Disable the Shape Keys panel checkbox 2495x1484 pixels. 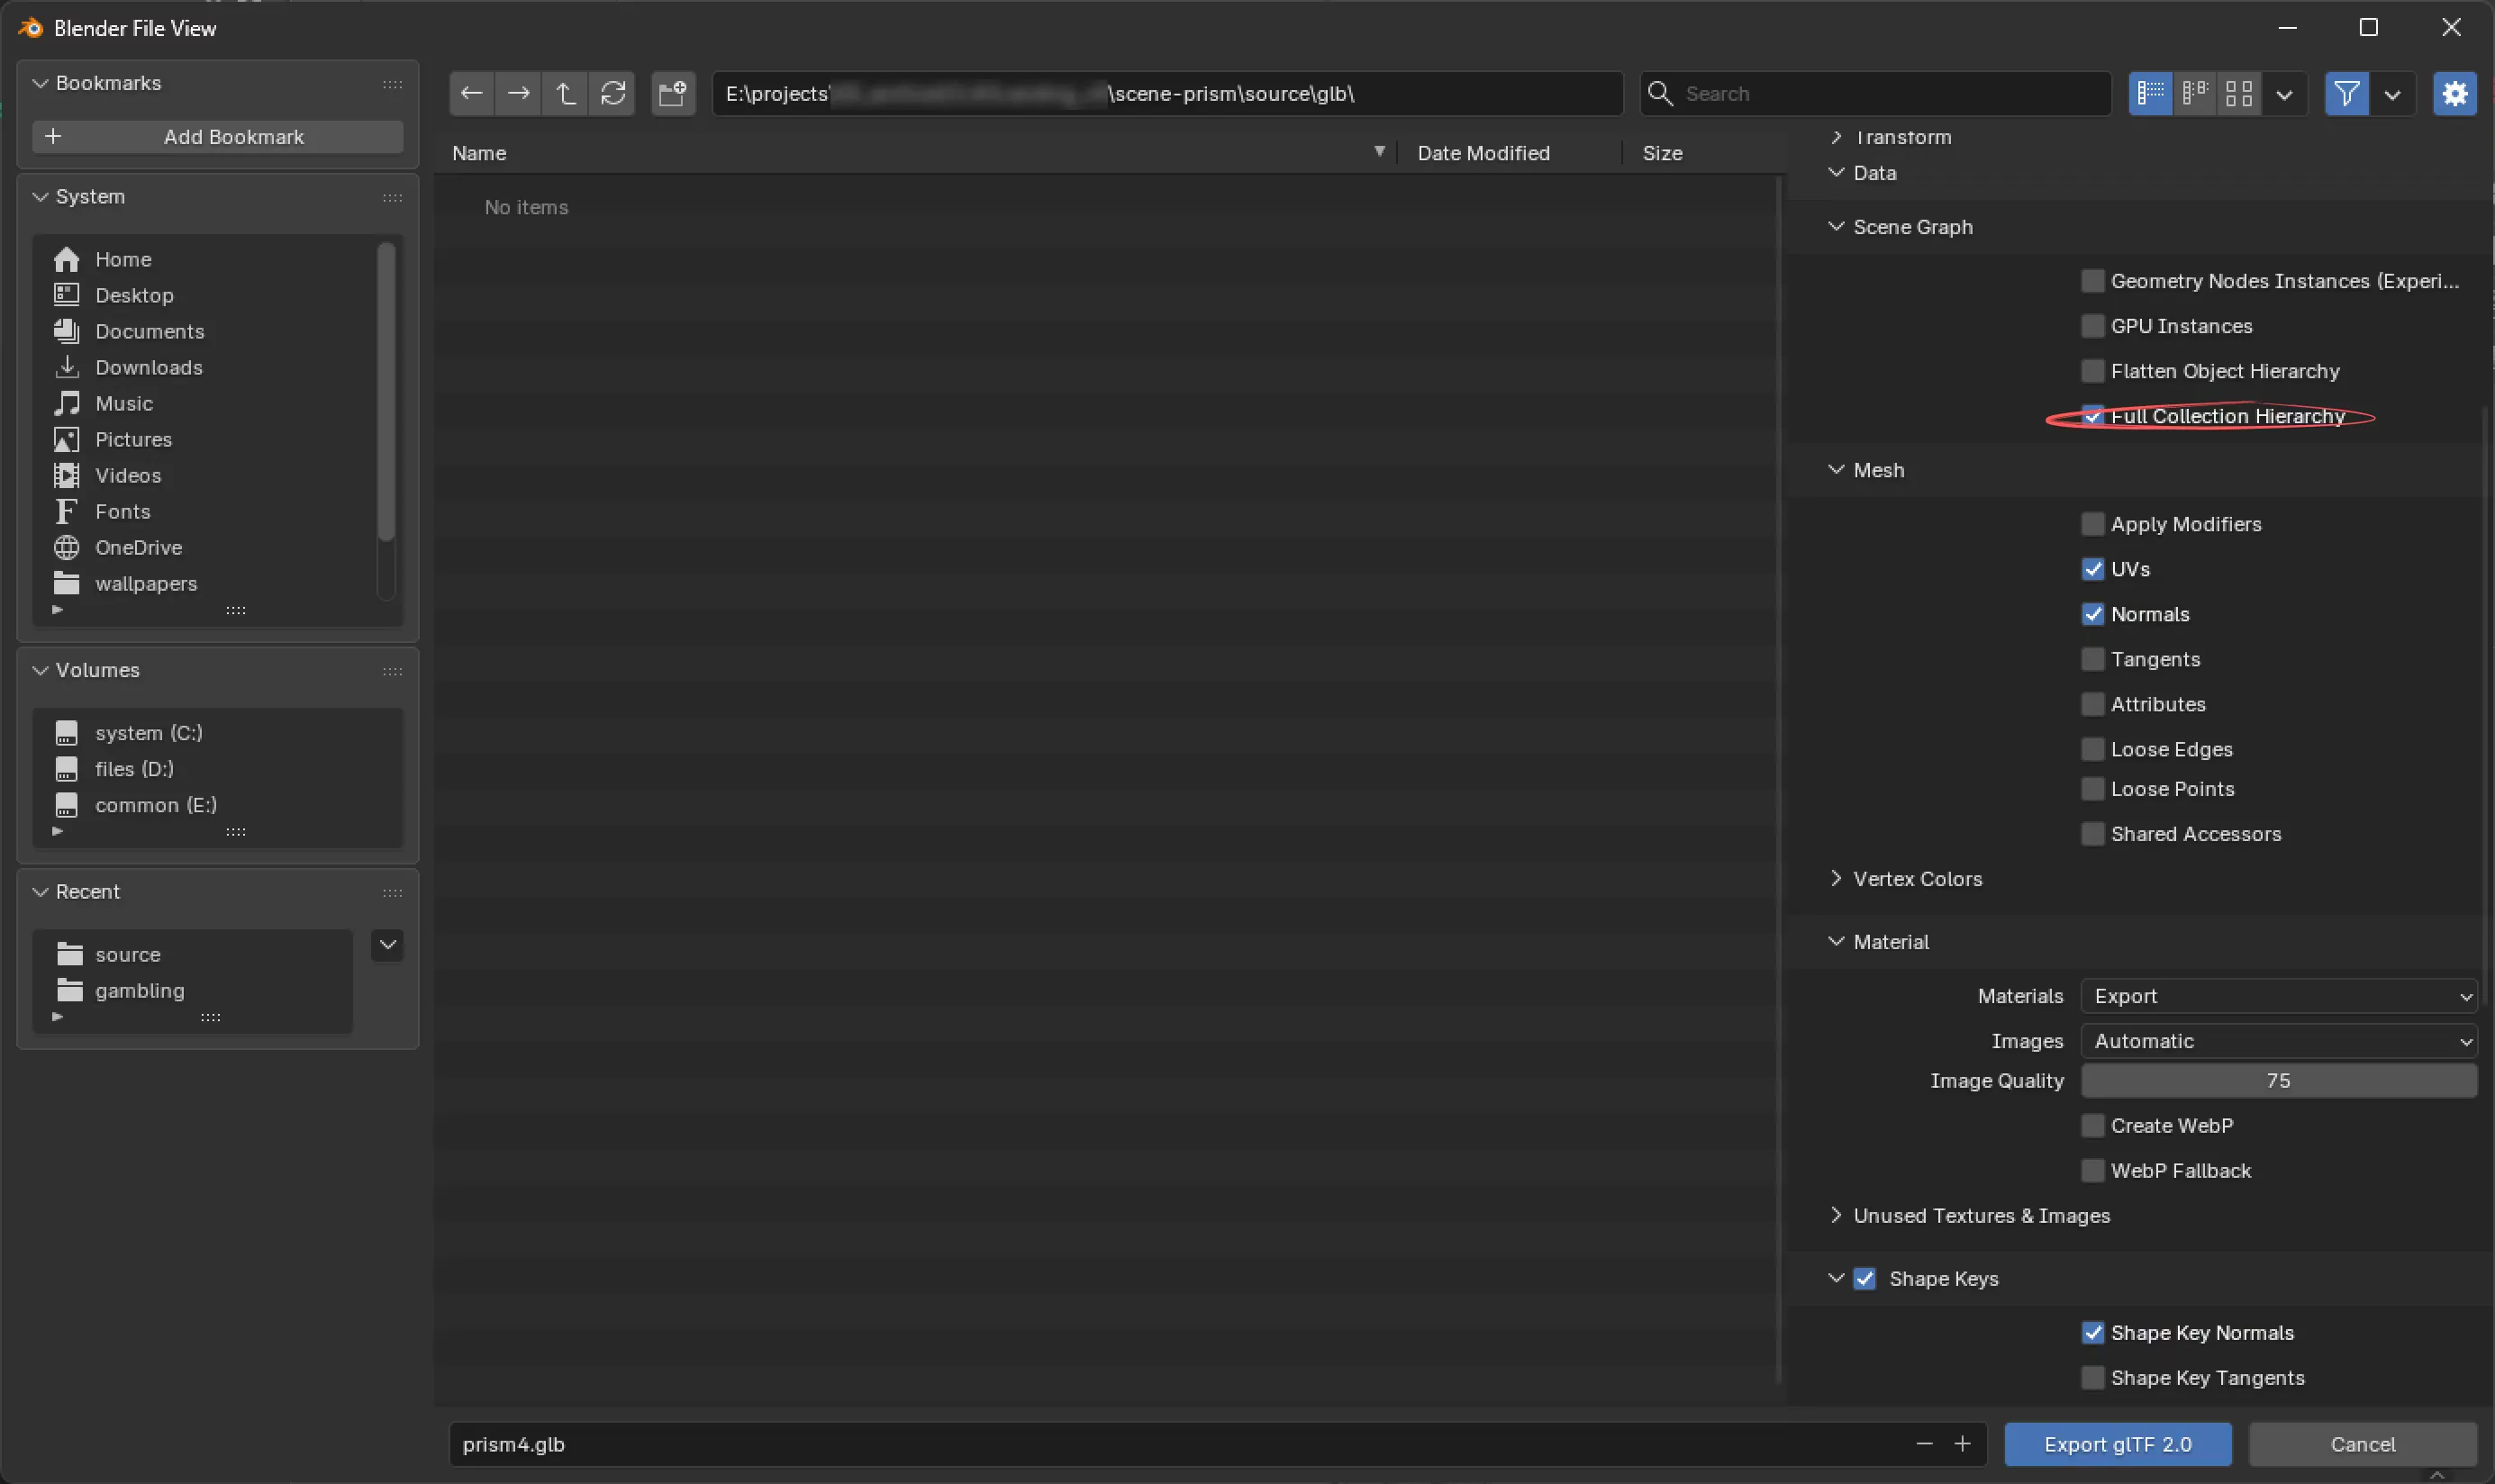coord(1864,1279)
